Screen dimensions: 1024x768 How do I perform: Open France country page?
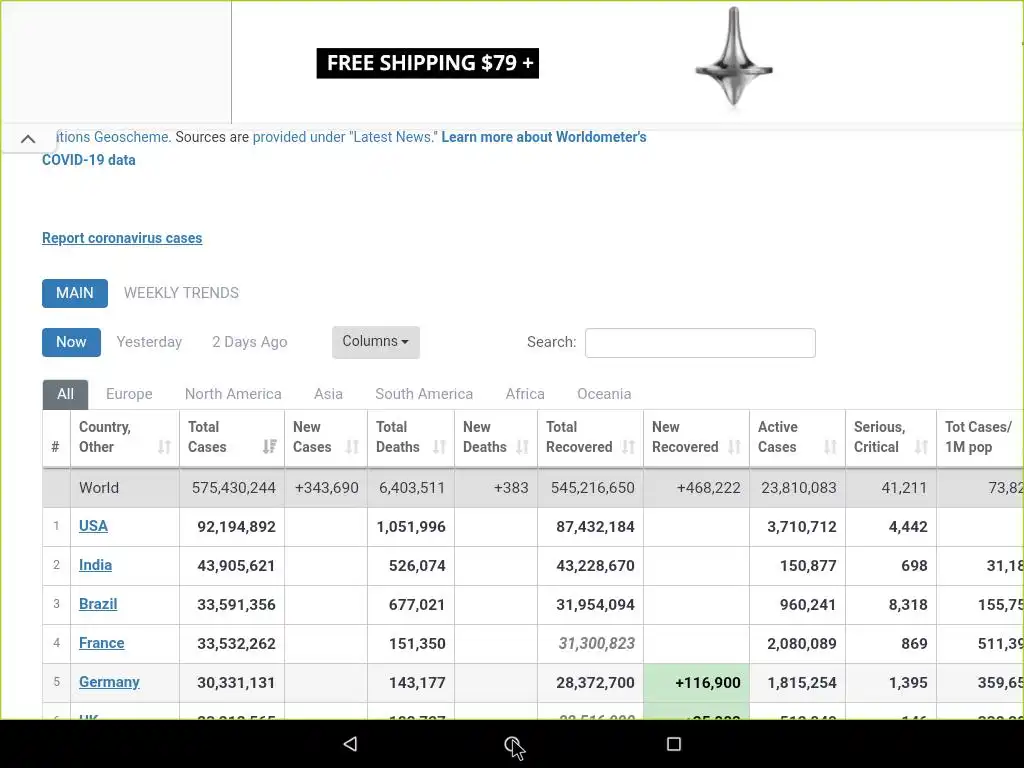pos(102,643)
